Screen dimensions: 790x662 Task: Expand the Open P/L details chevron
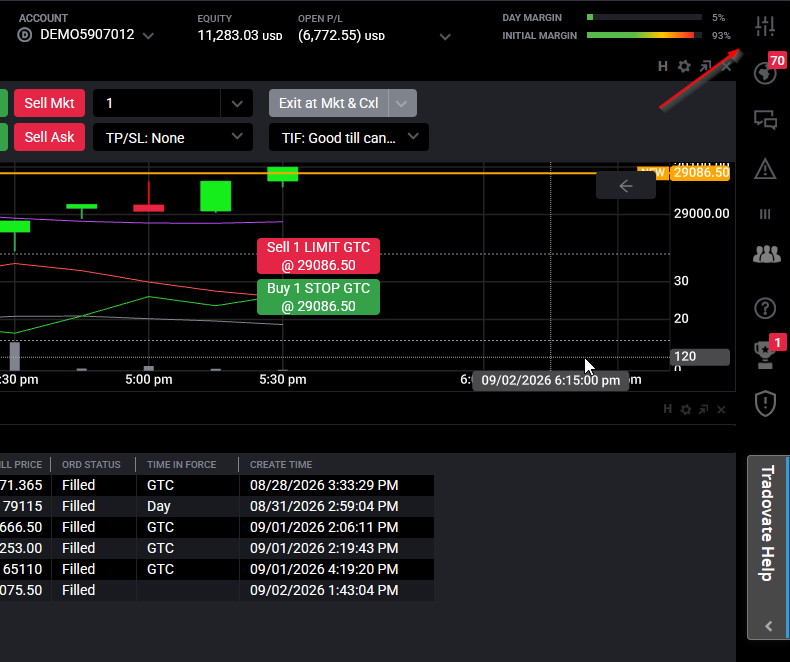coord(445,37)
